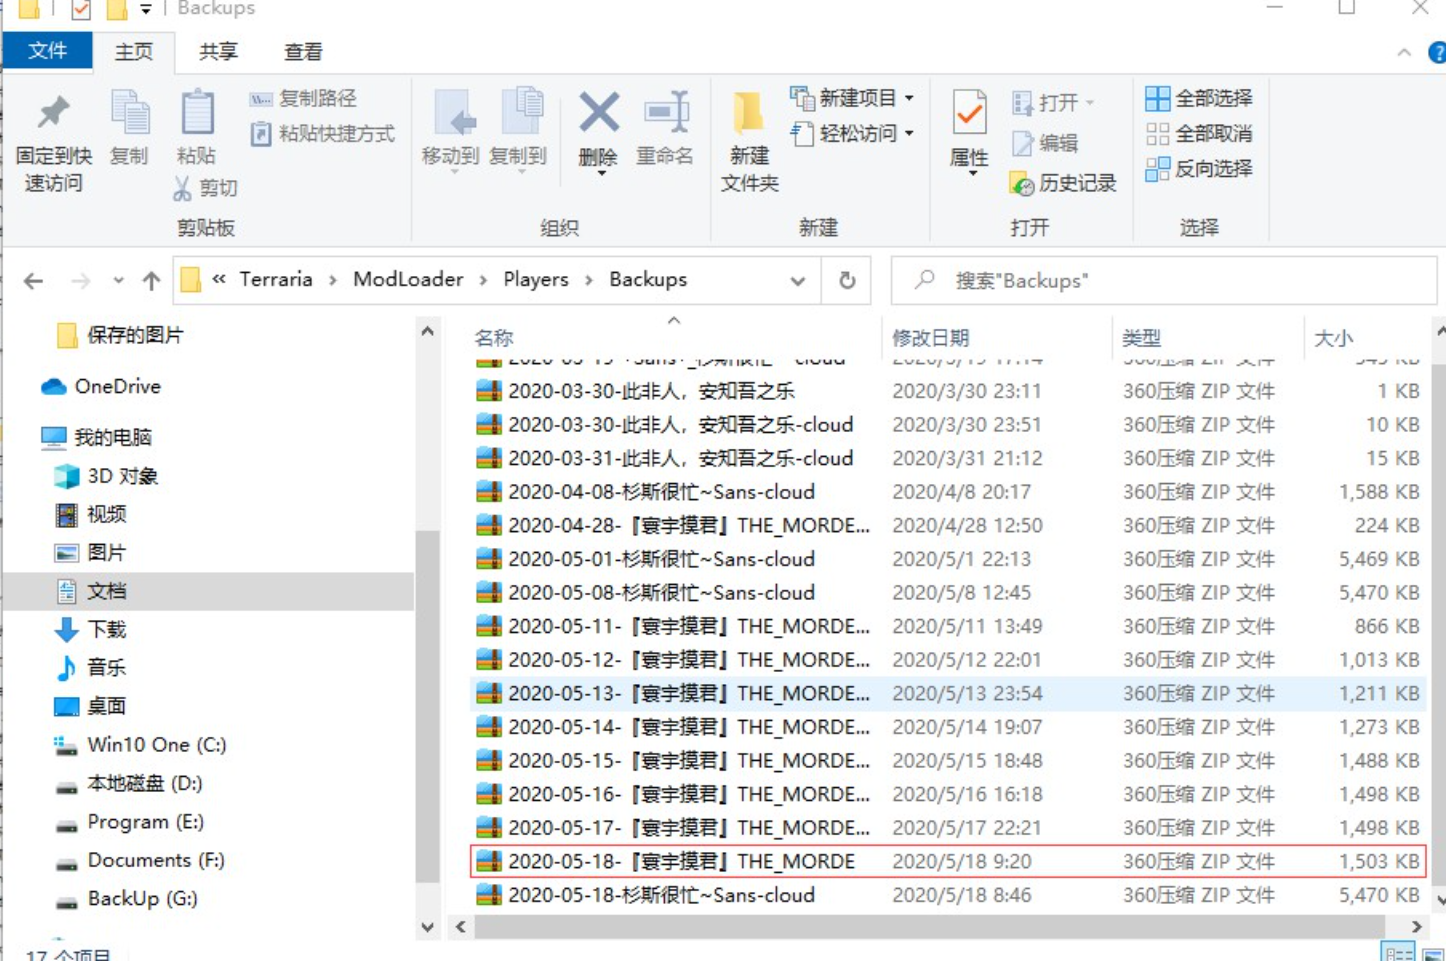The height and width of the screenshot is (961, 1446).
Task: Click the search Backups input field
Action: pos(1164,281)
